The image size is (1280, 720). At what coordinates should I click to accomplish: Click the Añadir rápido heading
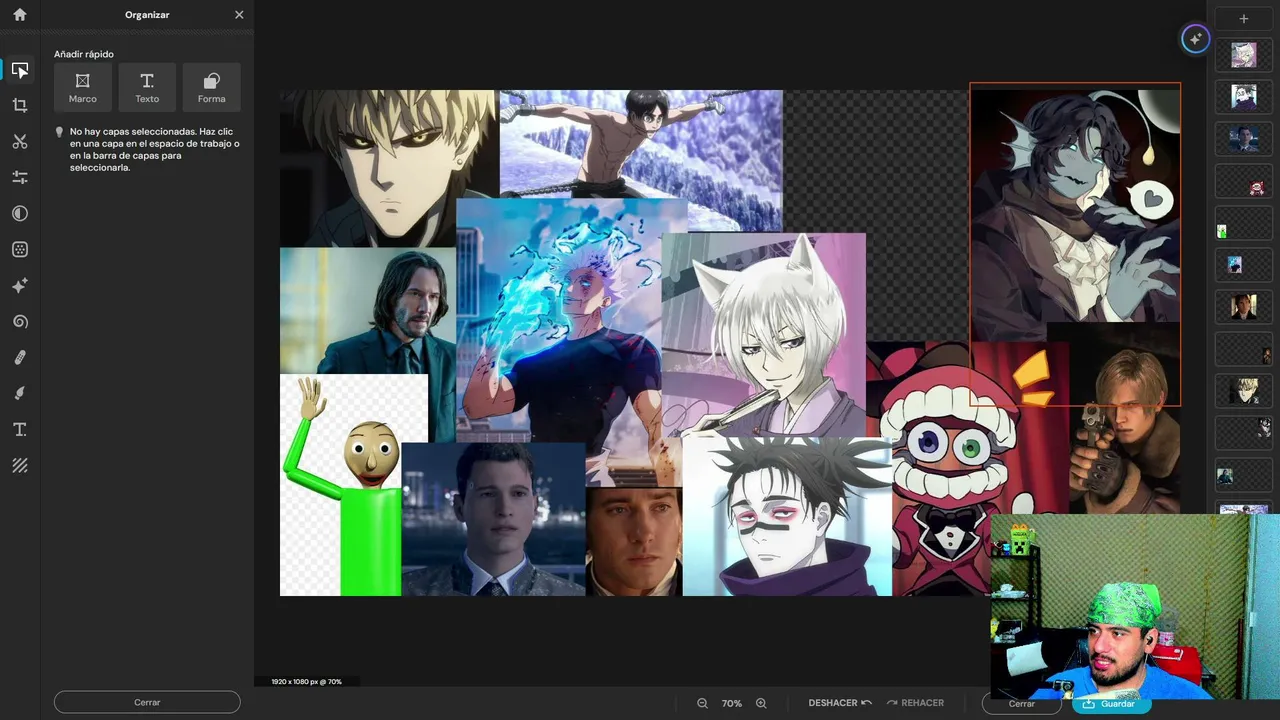coord(84,54)
